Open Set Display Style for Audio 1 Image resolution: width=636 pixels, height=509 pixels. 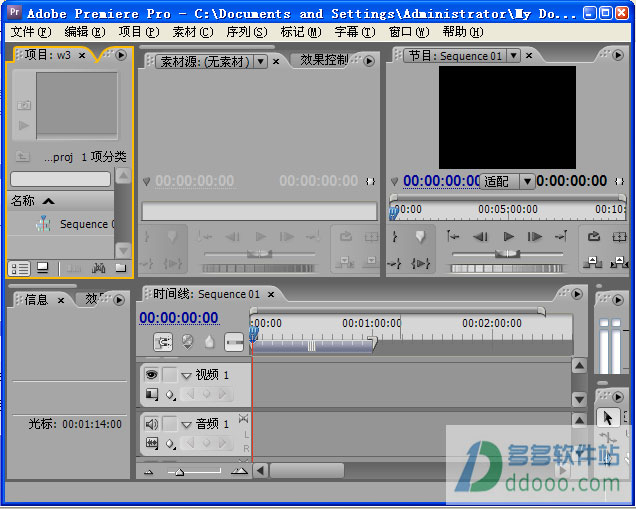(x=152, y=443)
